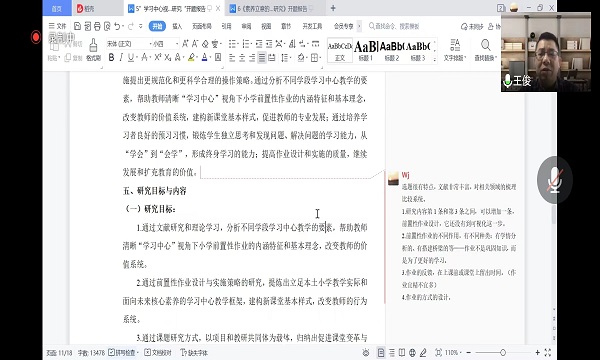Open the 文件 menu

click(x=57, y=26)
